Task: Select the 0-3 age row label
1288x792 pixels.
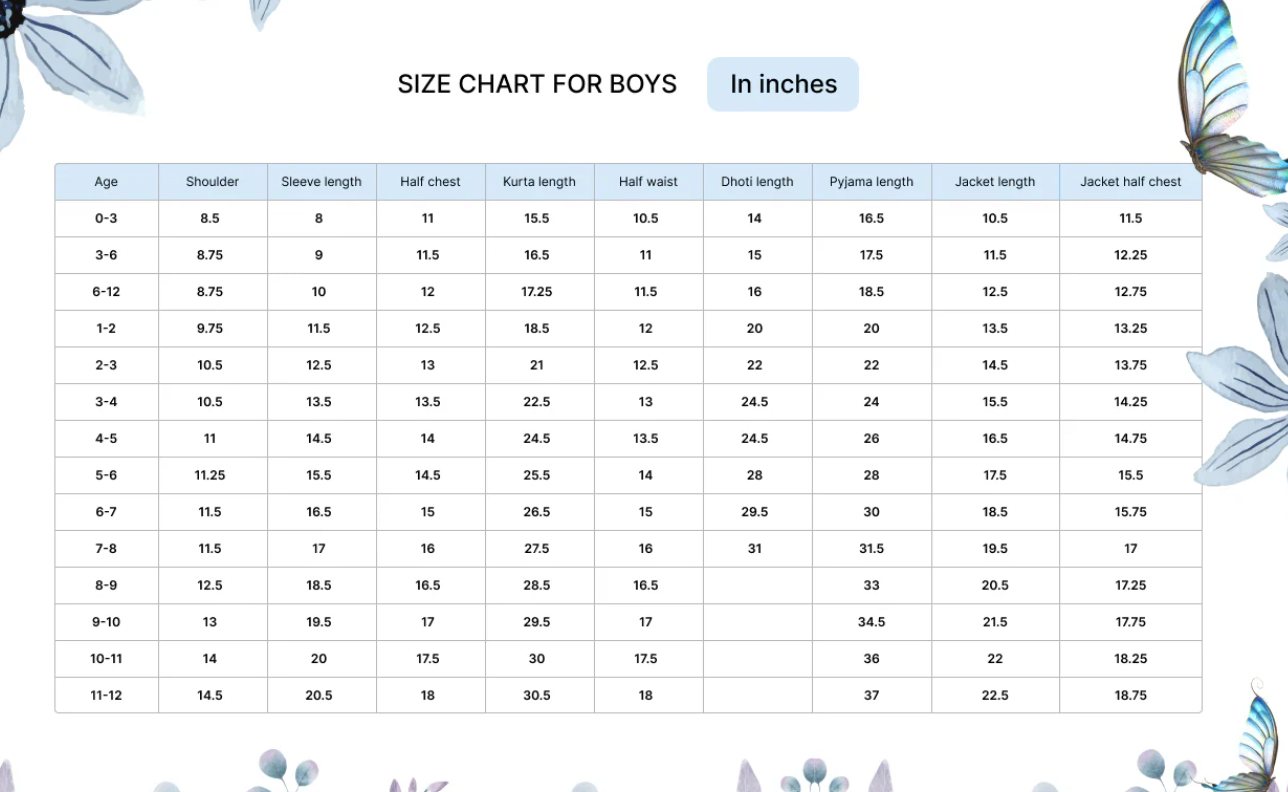Action: coord(106,218)
